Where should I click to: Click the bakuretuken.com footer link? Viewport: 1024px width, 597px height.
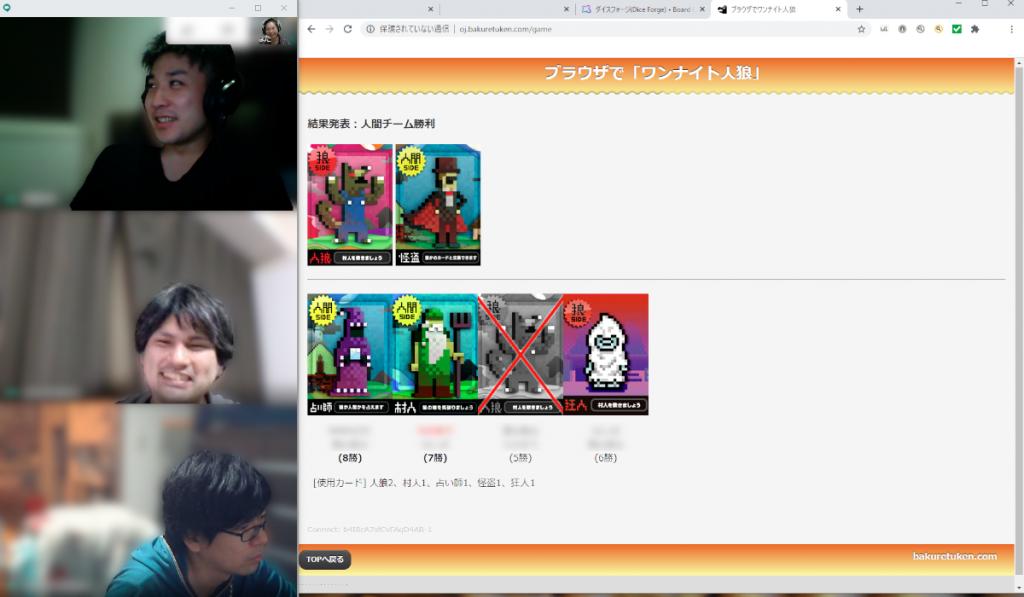[954, 556]
